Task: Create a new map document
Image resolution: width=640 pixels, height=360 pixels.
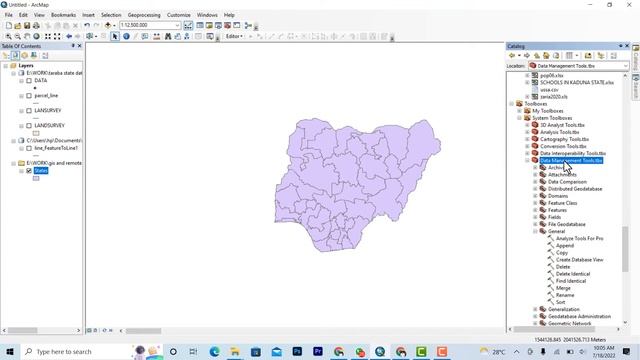Action: (x=9, y=25)
